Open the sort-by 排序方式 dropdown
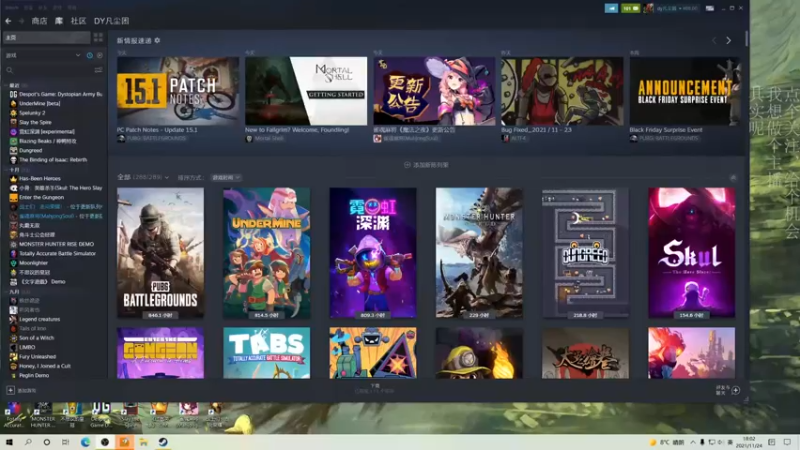Image resolution: width=800 pixels, height=450 pixels. (x=226, y=178)
